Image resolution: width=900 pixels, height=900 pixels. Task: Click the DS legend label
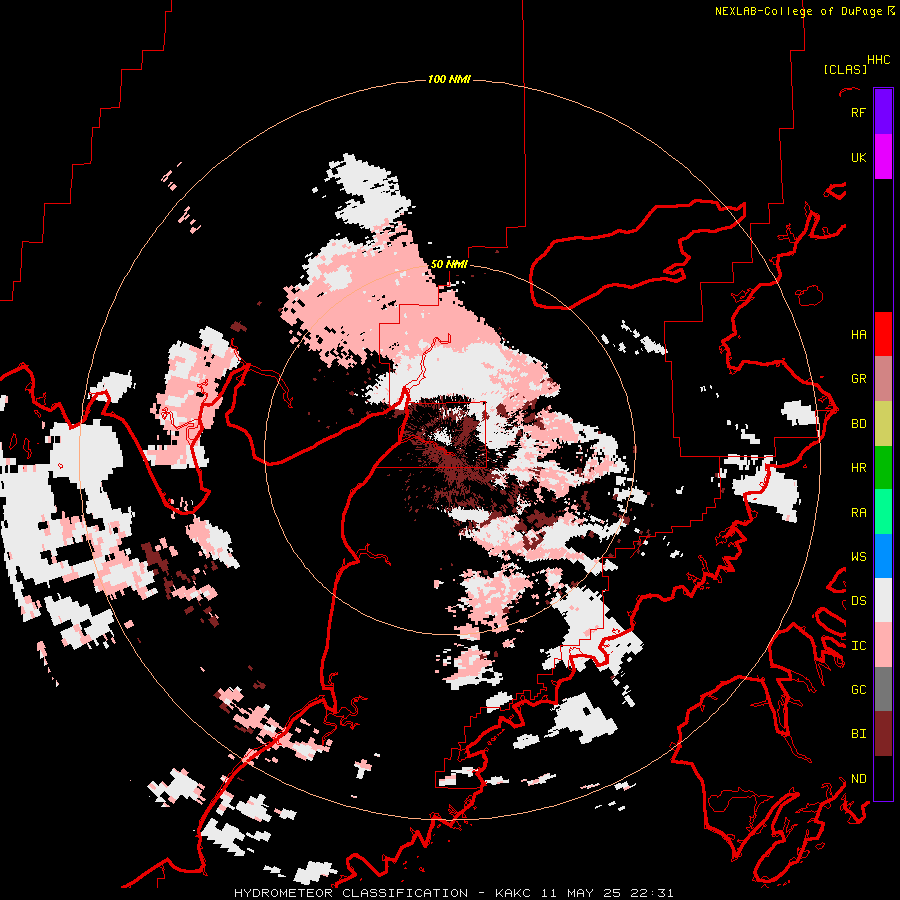tap(858, 600)
